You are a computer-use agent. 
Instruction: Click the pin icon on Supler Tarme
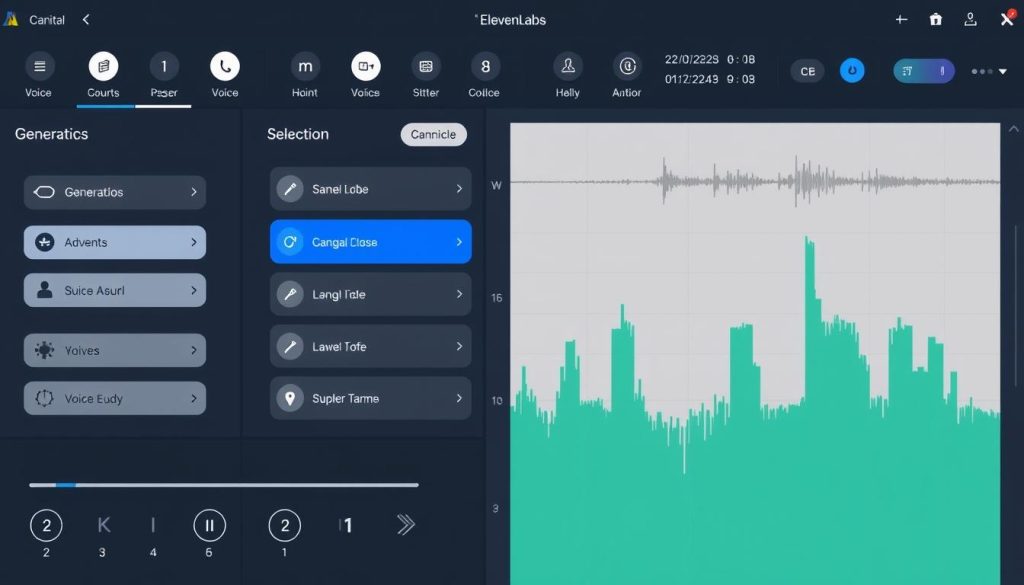coord(291,398)
